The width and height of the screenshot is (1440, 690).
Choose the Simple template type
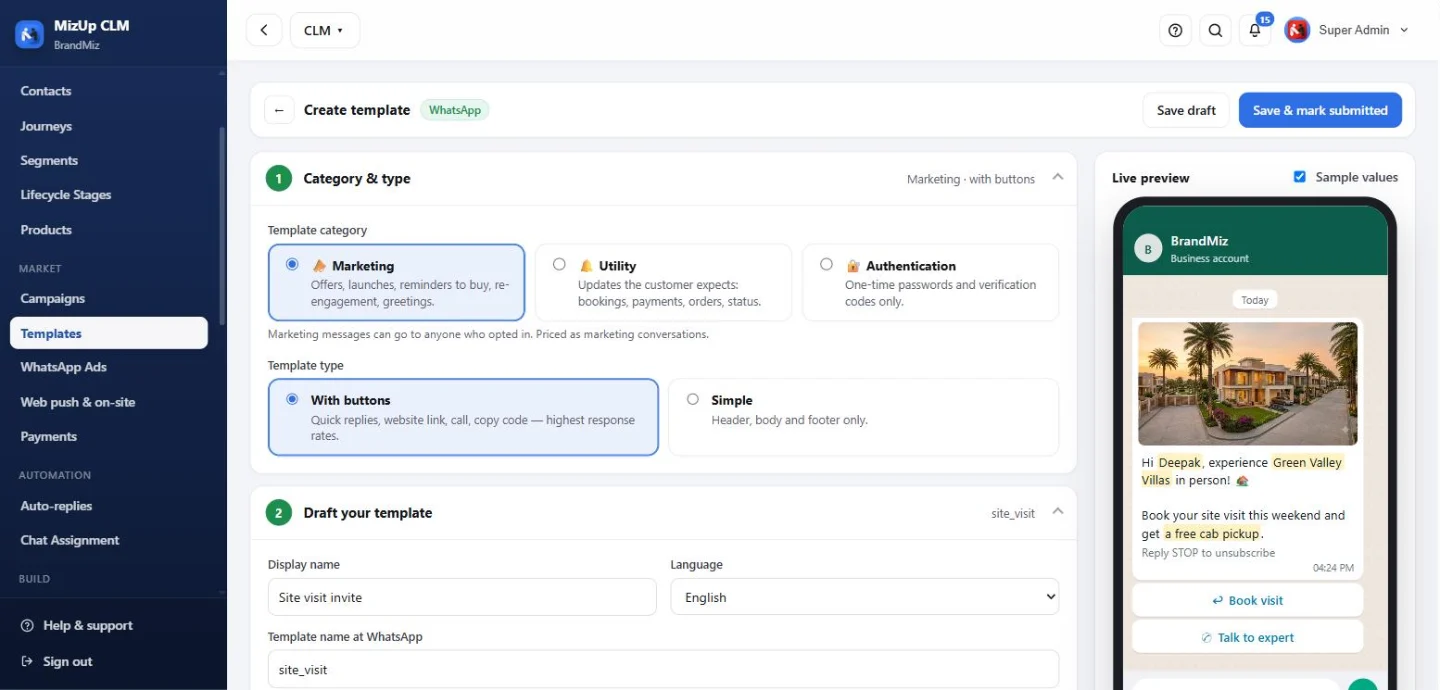click(863, 417)
